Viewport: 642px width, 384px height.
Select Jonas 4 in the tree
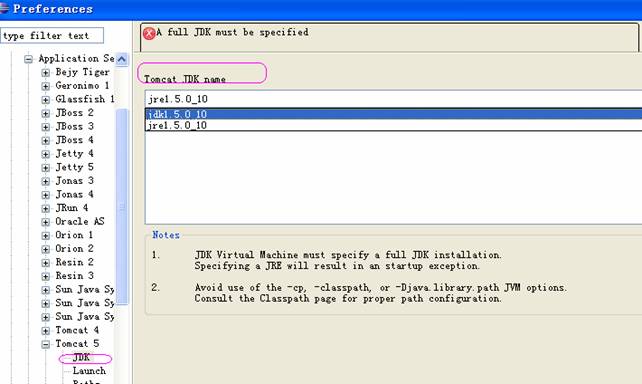click(x=74, y=194)
